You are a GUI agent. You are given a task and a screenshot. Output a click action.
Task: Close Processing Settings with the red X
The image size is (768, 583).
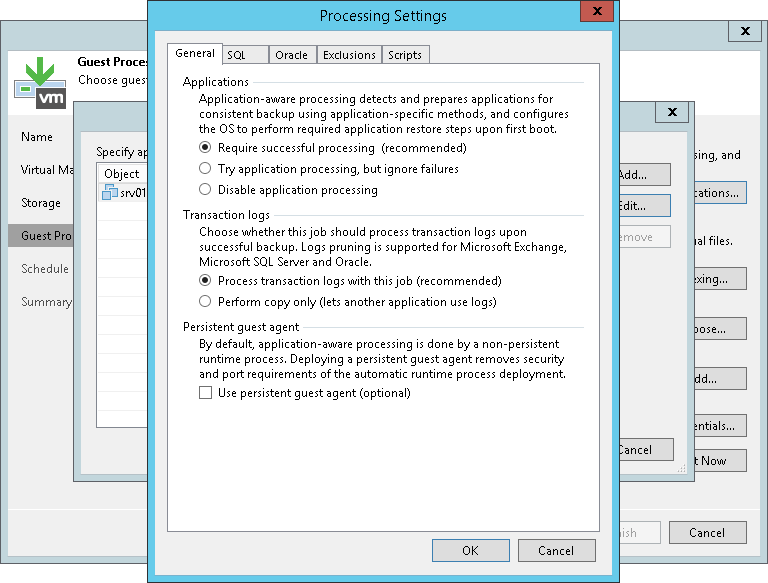[597, 11]
